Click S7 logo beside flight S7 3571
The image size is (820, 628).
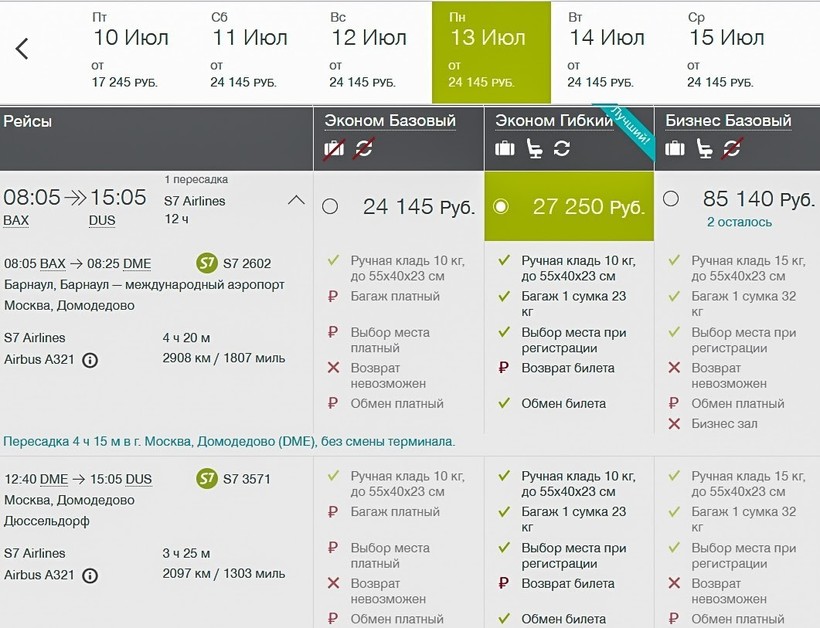click(x=207, y=479)
